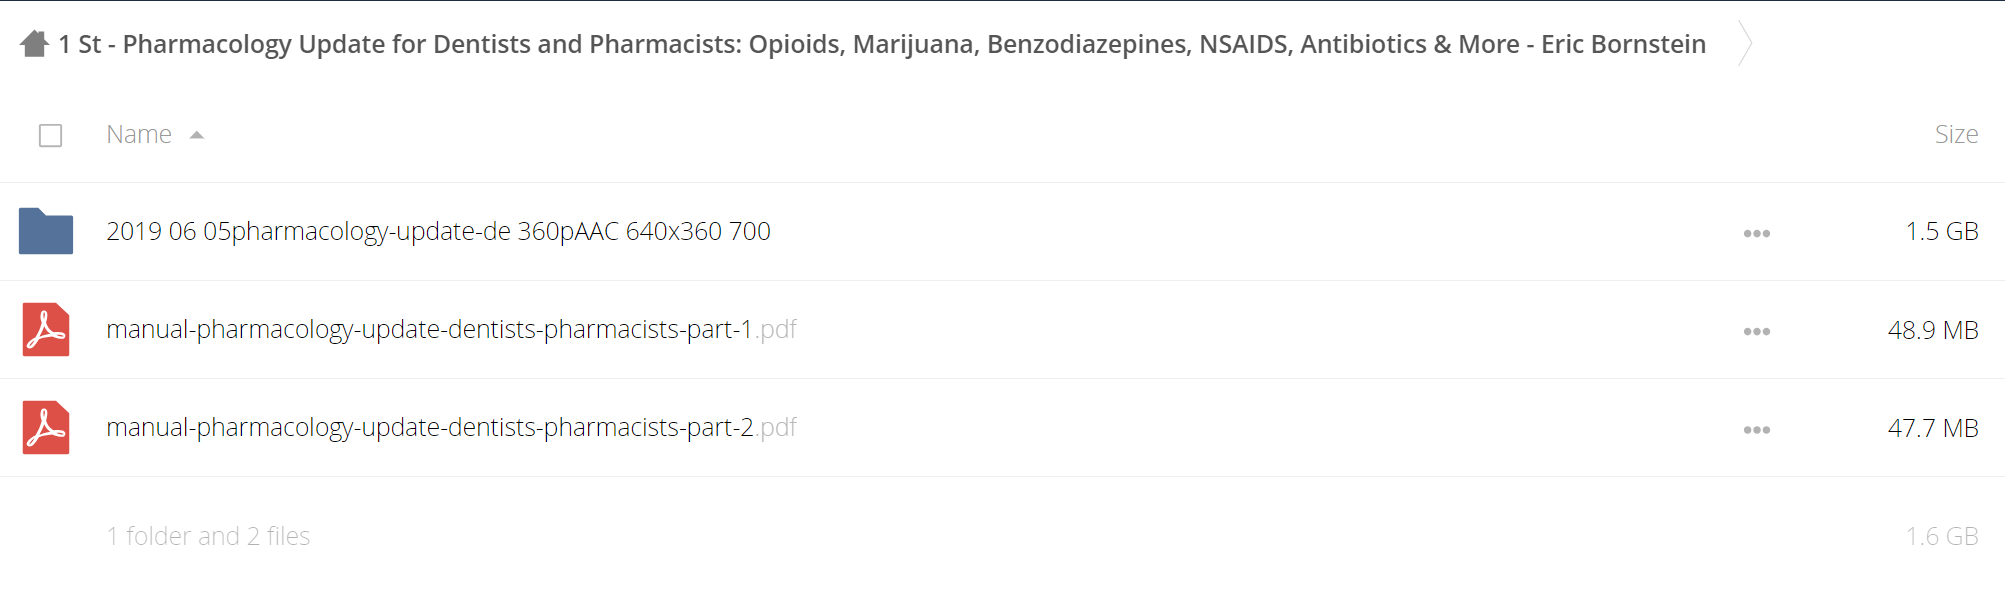Viewport: 2005px width, 599px height.
Task: Open manual-pharmacology-update-dentists-pharmacists-part-1.pdf
Action: (x=451, y=329)
